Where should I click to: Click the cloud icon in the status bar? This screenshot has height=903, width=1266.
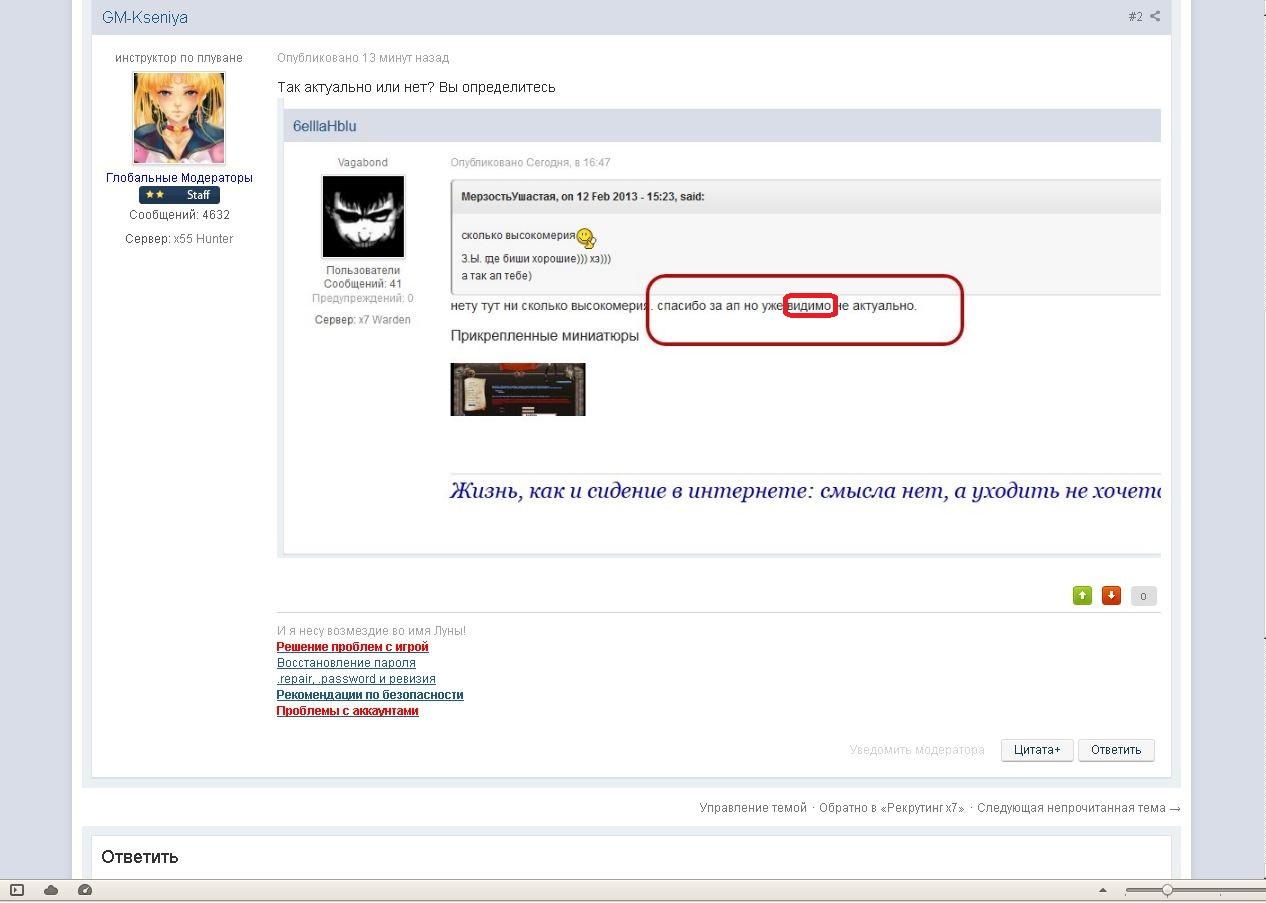(x=51, y=890)
